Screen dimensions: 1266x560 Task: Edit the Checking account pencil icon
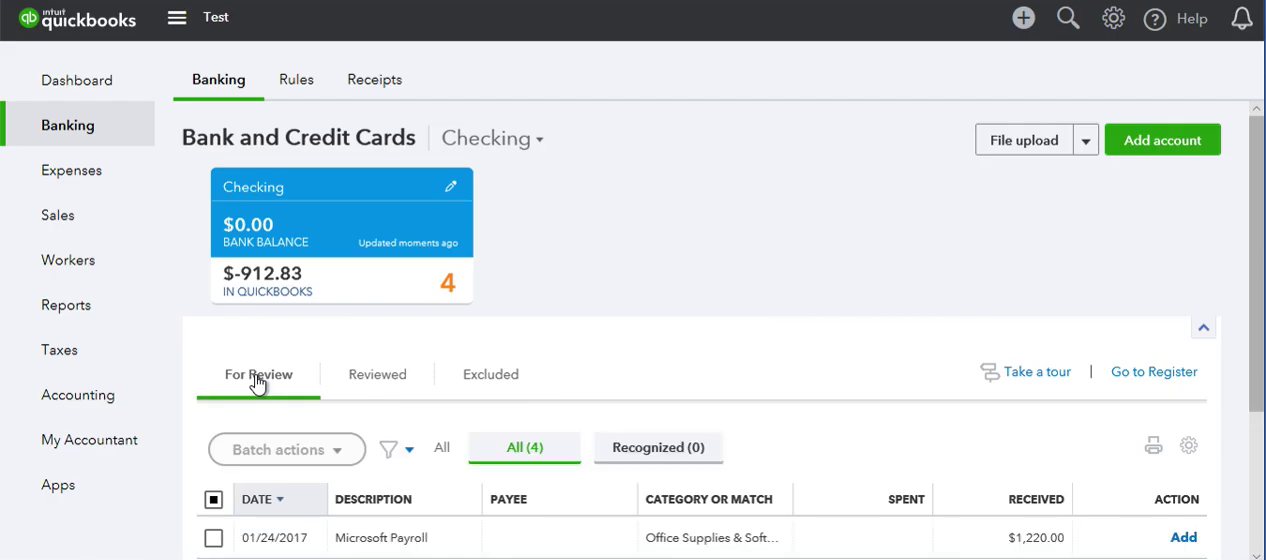451,186
